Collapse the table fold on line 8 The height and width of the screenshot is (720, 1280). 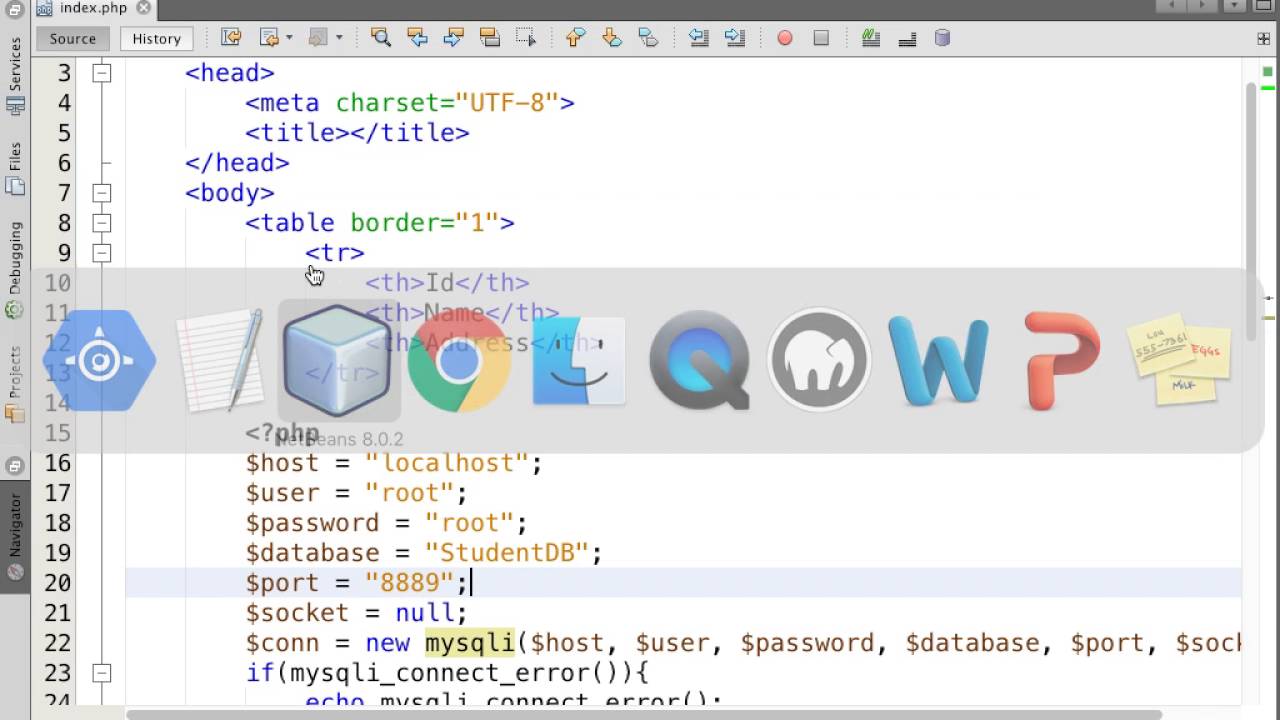point(101,223)
